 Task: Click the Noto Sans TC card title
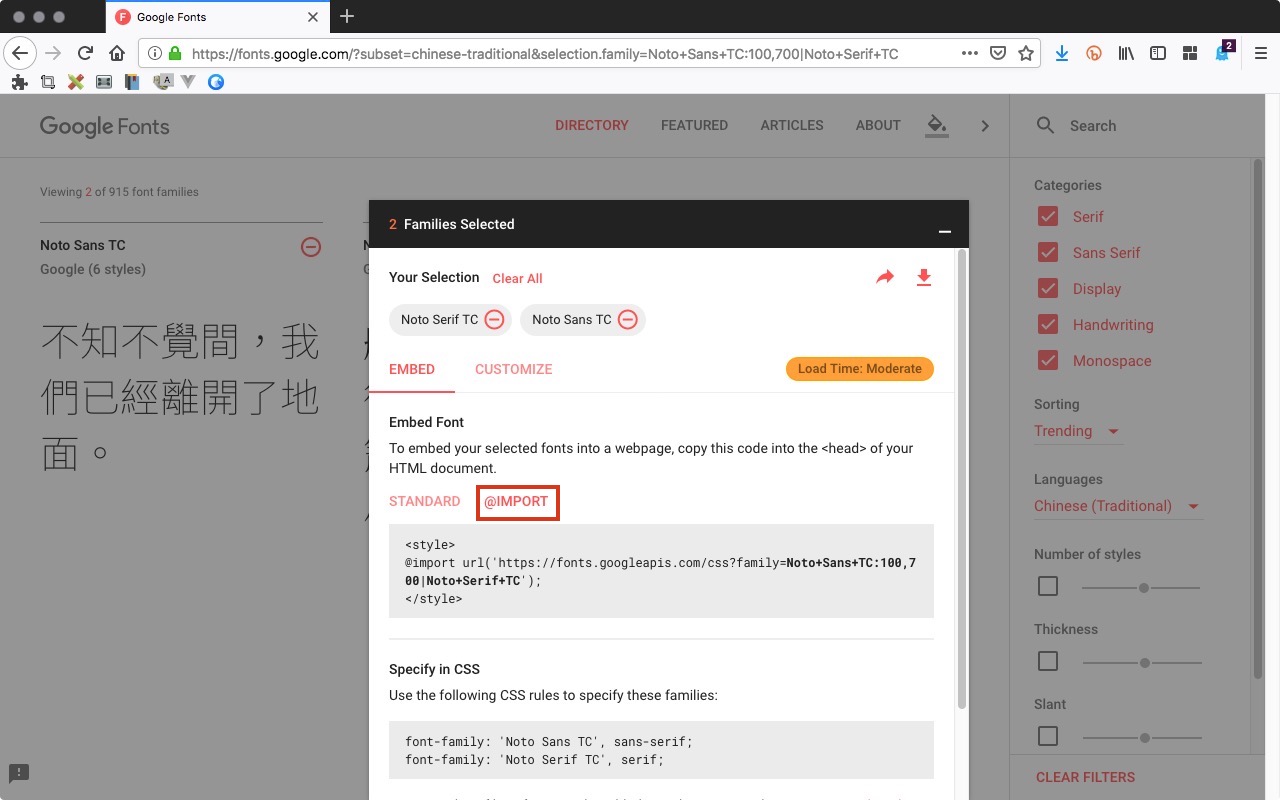tap(83, 245)
